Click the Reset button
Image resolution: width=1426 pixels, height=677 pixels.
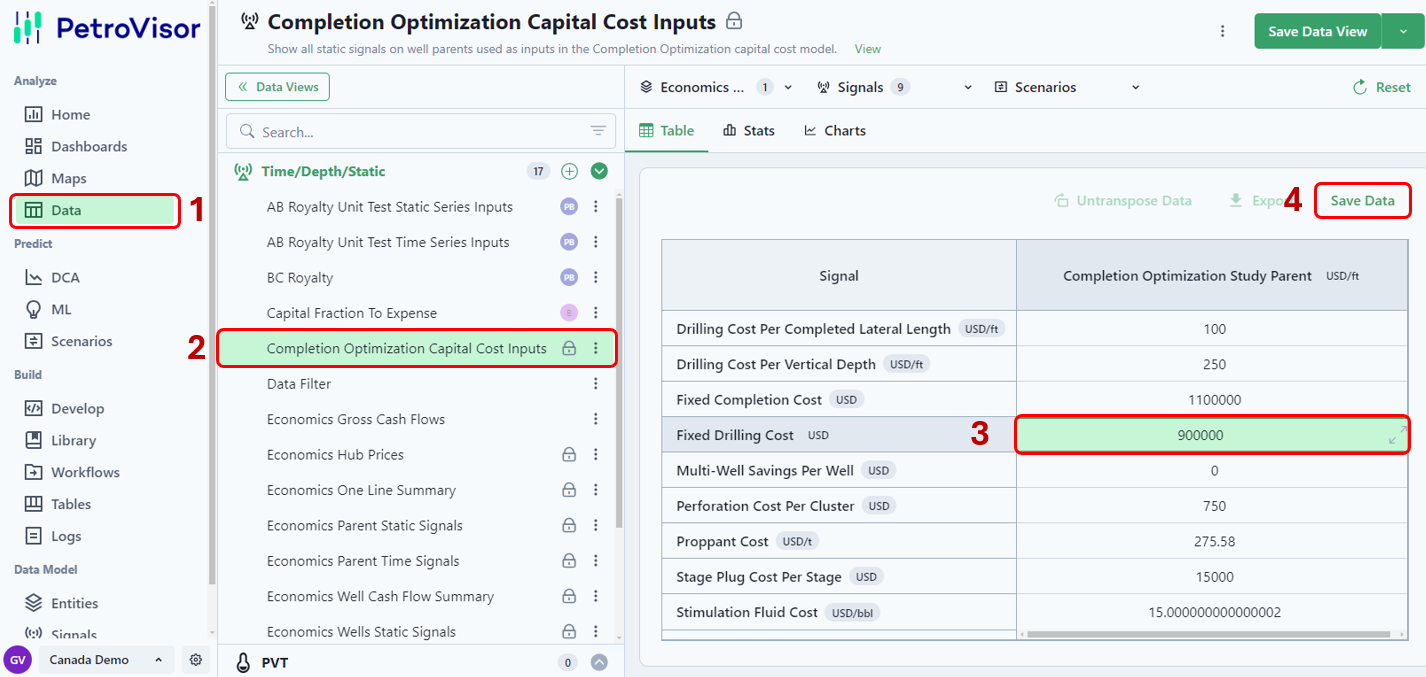(x=1381, y=87)
